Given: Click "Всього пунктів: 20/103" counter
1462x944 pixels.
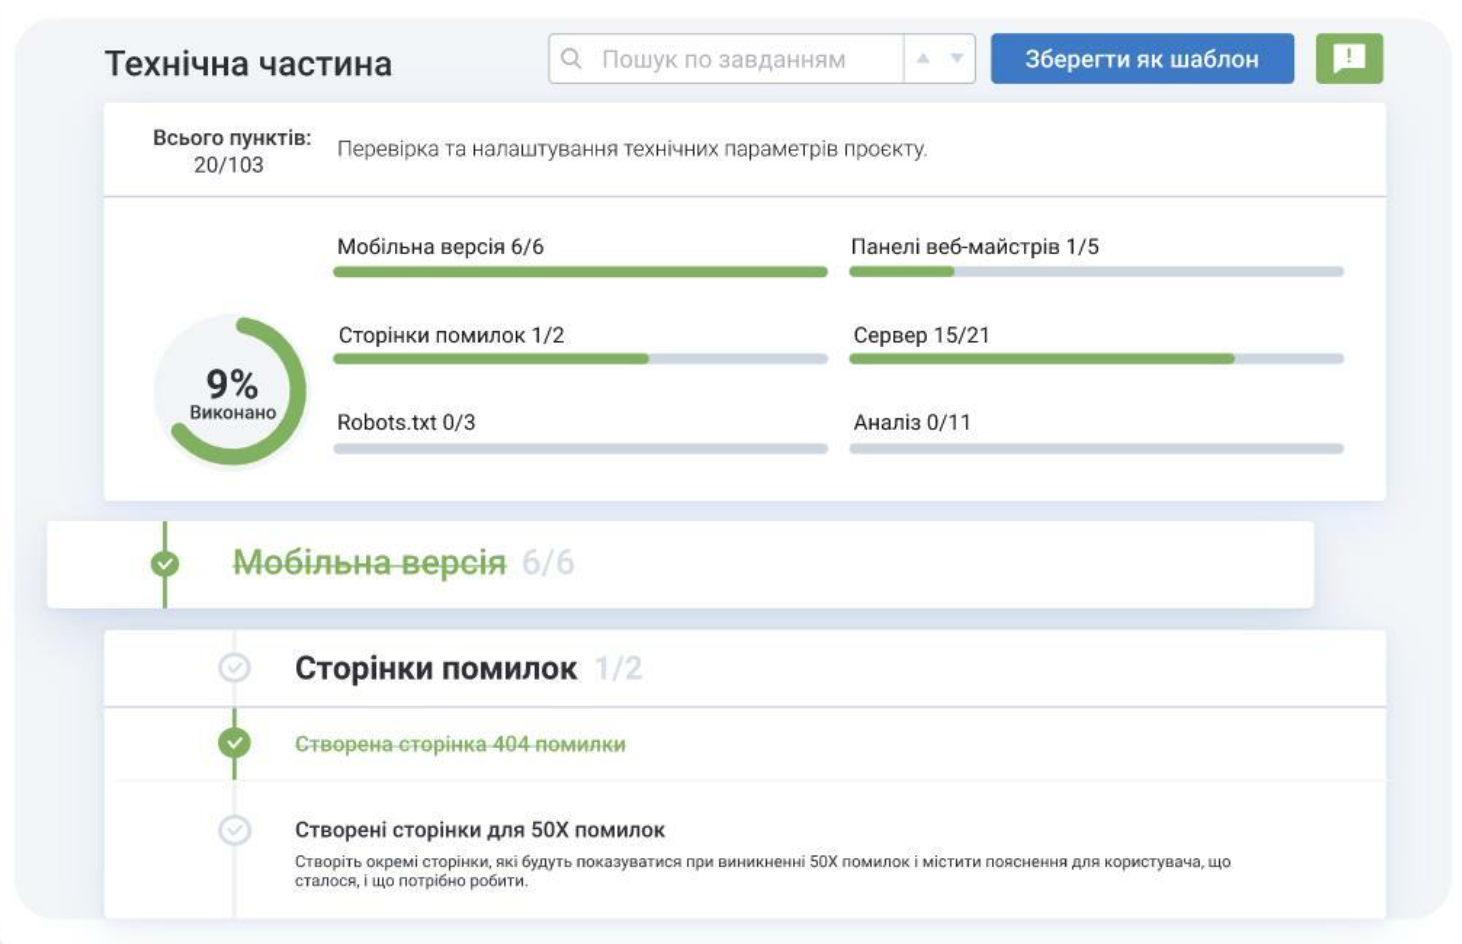Looking at the screenshot, I should point(231,151).
